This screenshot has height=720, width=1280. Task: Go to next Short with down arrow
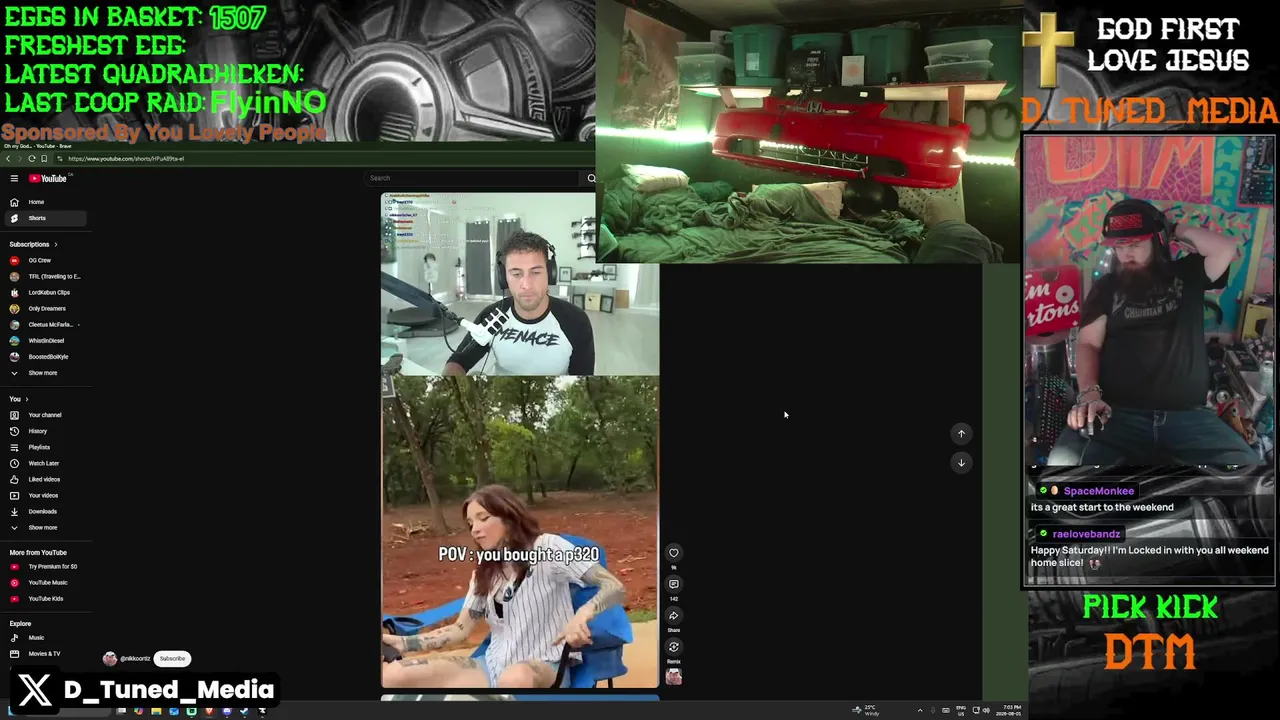(x=961, y=462)
